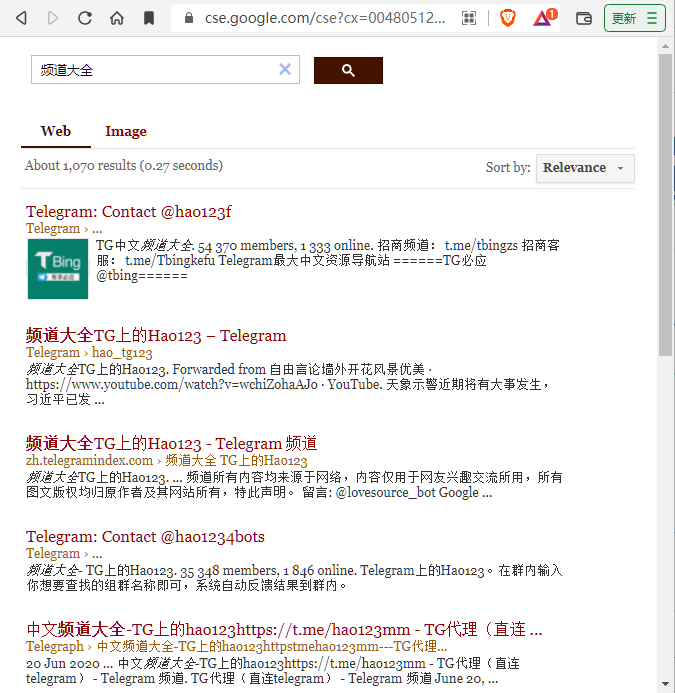
Task: Click the address bar URL text
Action: click(325, 18)
